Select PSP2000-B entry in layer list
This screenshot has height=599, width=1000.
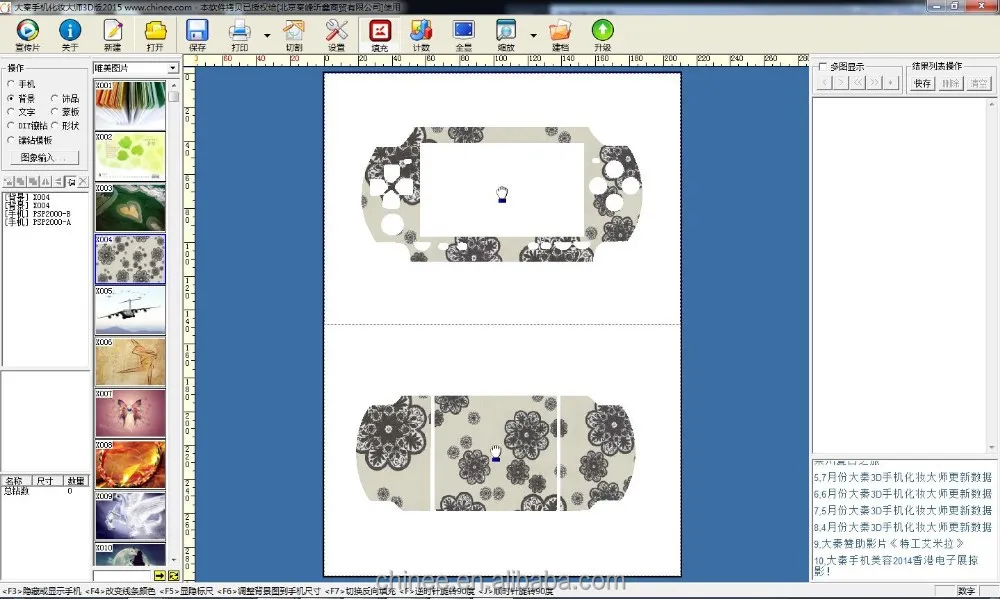tap(40, 214)
